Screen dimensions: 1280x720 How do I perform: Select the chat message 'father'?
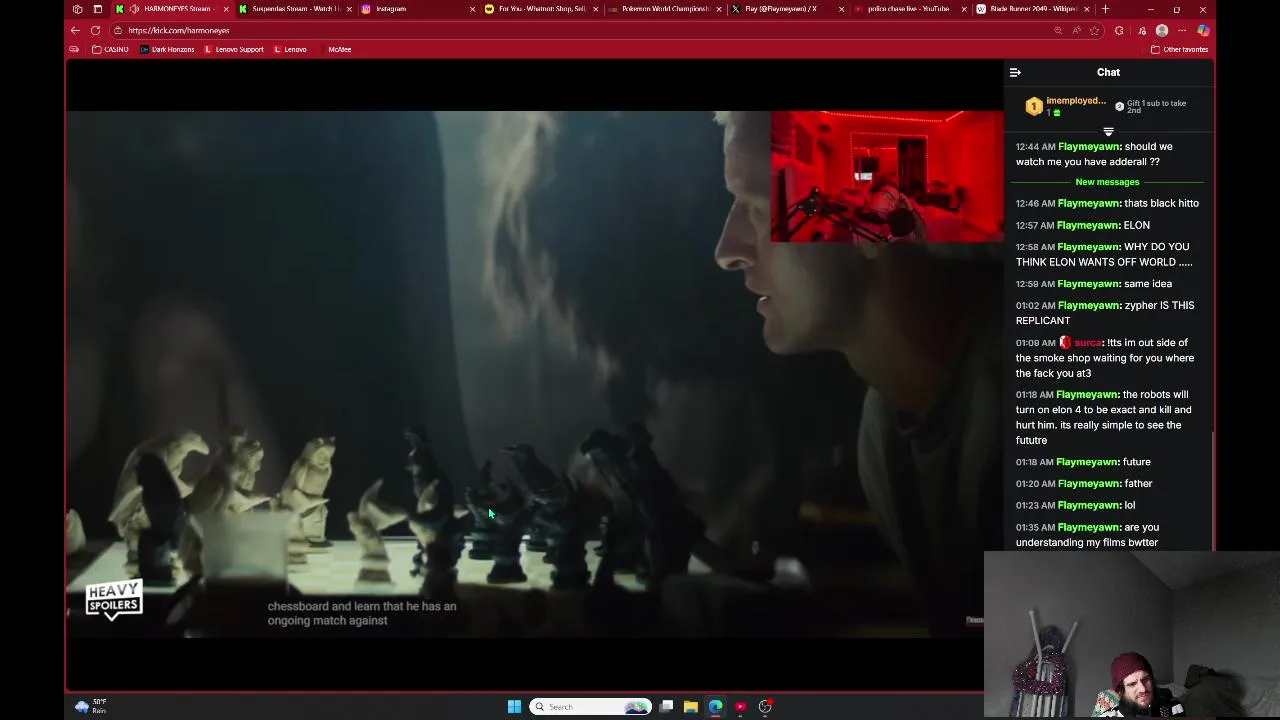[x=1138, y=484]
